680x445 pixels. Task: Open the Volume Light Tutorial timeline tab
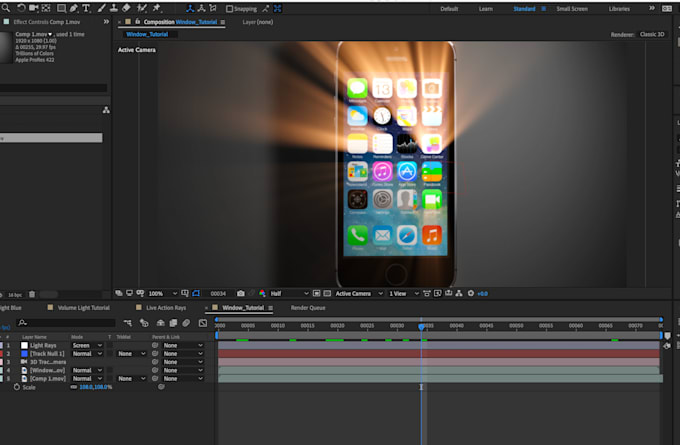pos(84,308)
